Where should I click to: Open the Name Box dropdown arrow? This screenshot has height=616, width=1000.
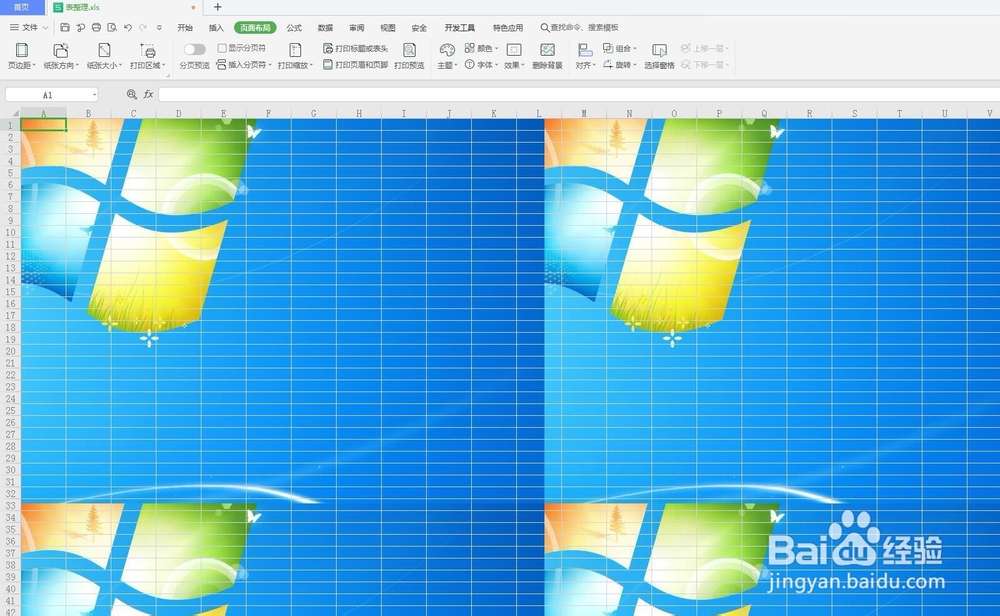[94, 95]
